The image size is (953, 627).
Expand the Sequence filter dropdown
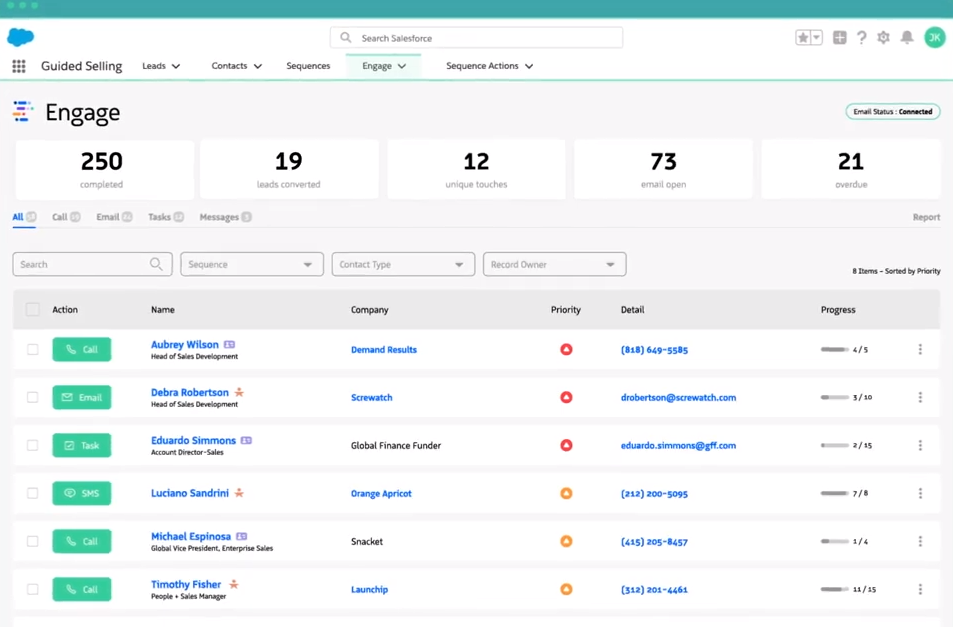(252, 265)
